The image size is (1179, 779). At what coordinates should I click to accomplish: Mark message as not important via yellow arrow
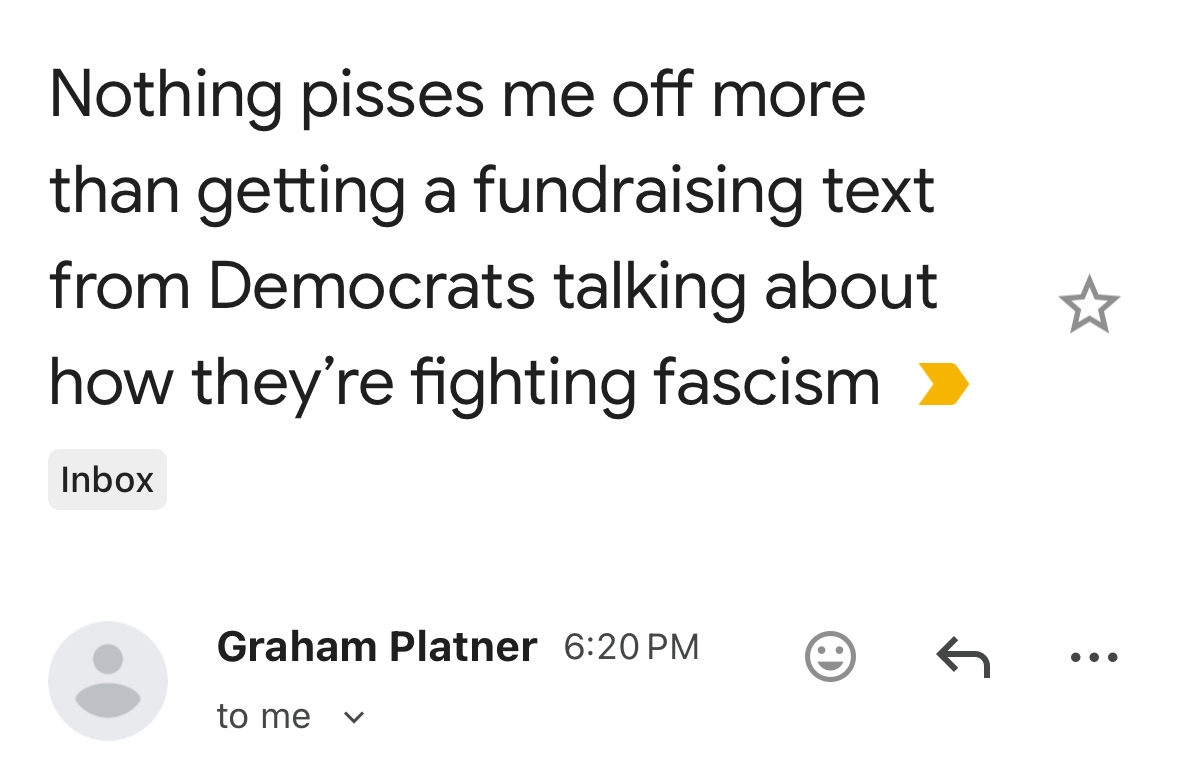pyautogui.click(x=943, y=385)
